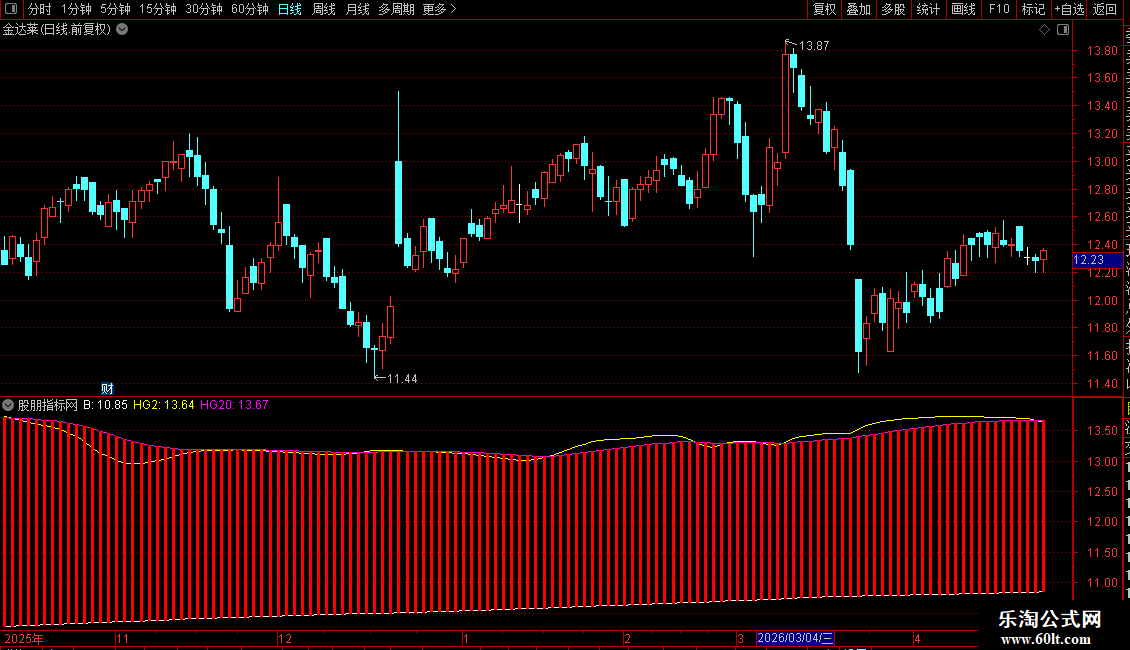The height and width of the screenshot is (650, 1130).
Task: Open the 复权 adjustment menu
Action: [x=824, y=9]
